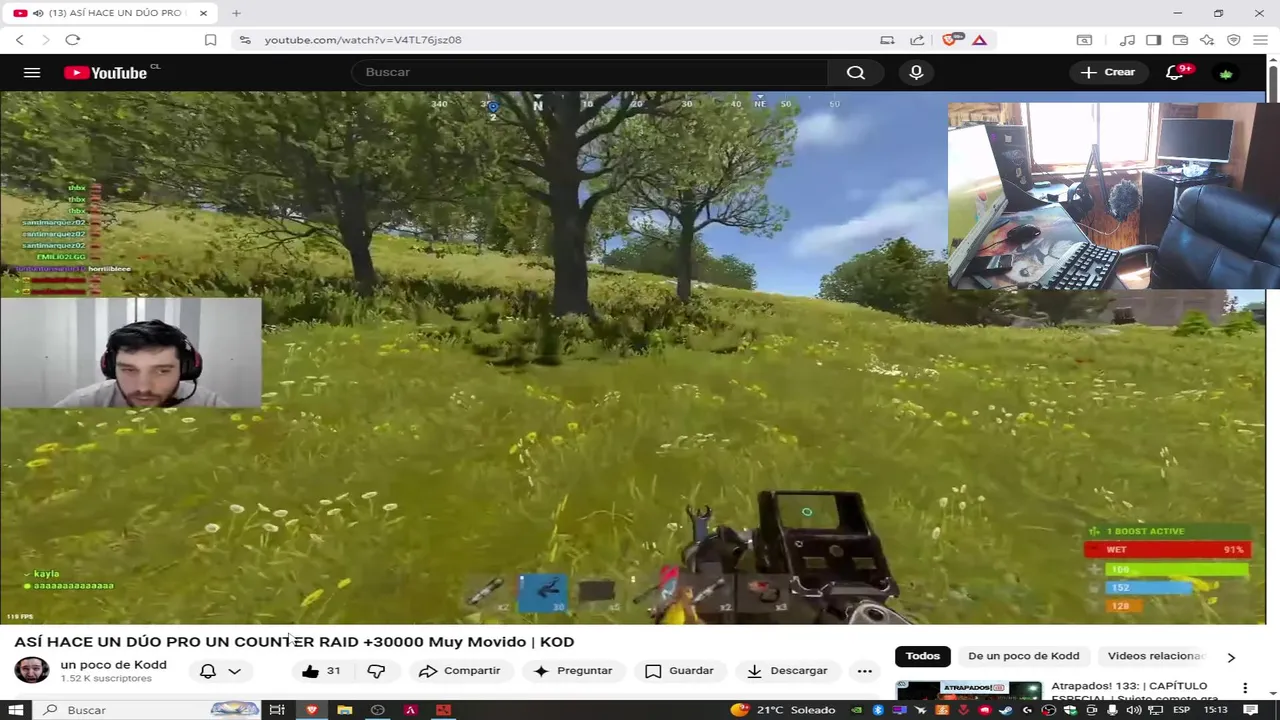Open the install app icon in address bar
The image size is (1280, 720).
(x=887, y=40)
